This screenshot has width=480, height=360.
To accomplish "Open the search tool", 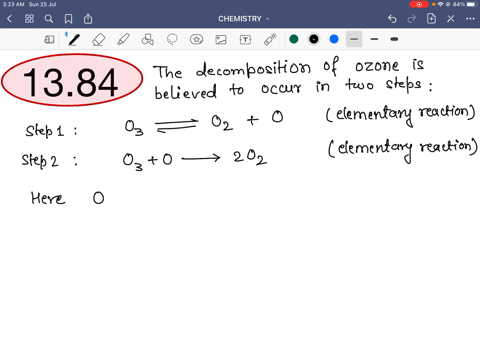I will tap(49, 19).
